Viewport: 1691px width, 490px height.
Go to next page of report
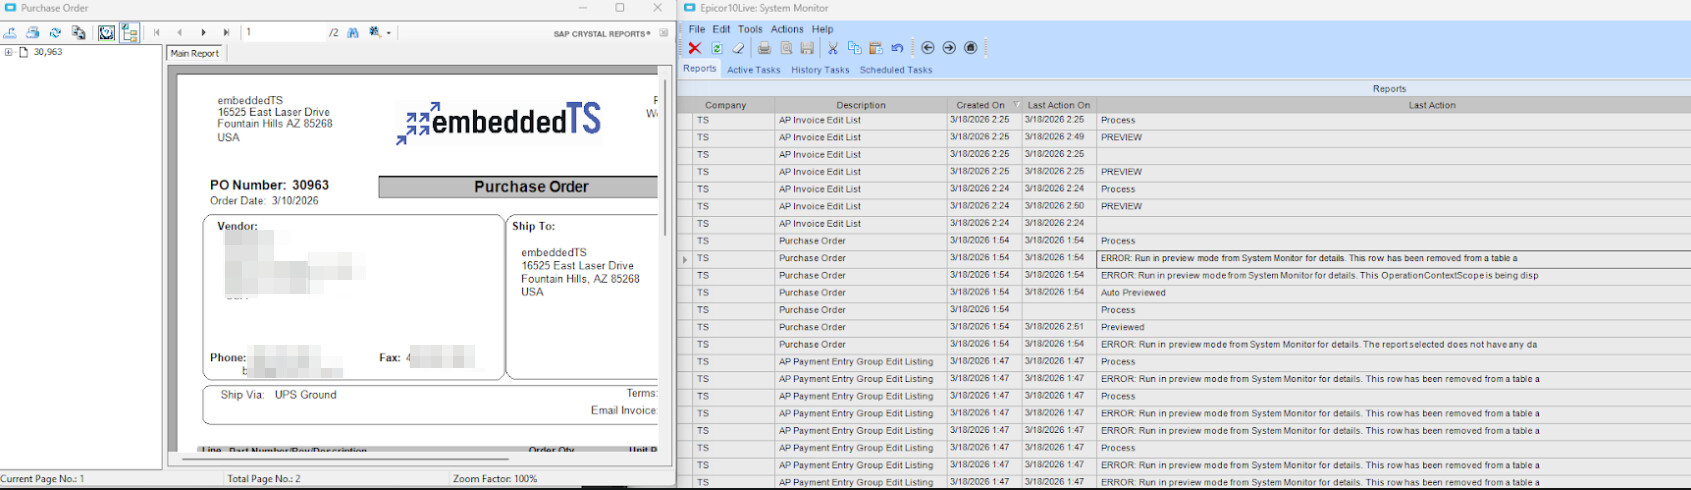coord(204,33)
